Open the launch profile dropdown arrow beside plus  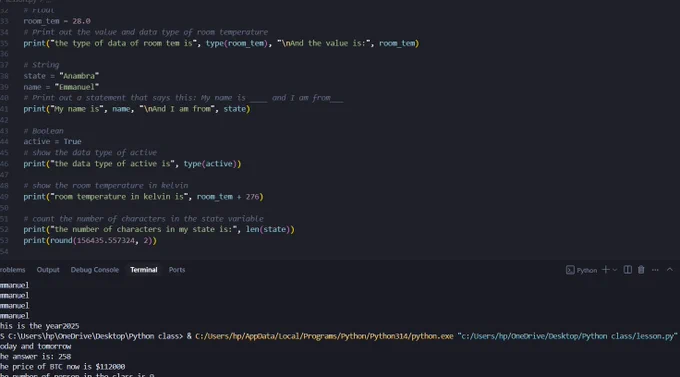point(615,270)
